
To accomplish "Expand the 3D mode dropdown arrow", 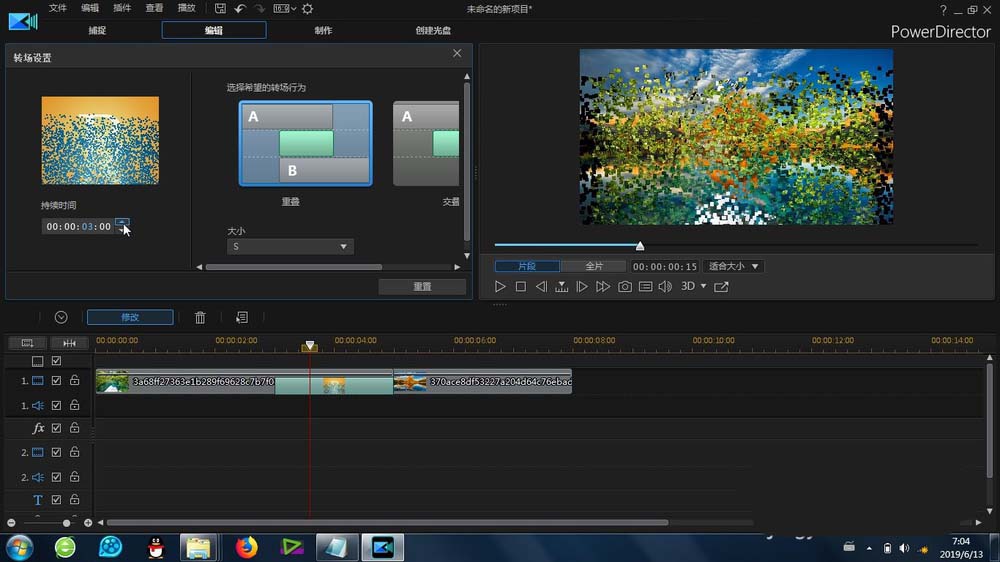I will pyautogui.click(x=703, y=286).
